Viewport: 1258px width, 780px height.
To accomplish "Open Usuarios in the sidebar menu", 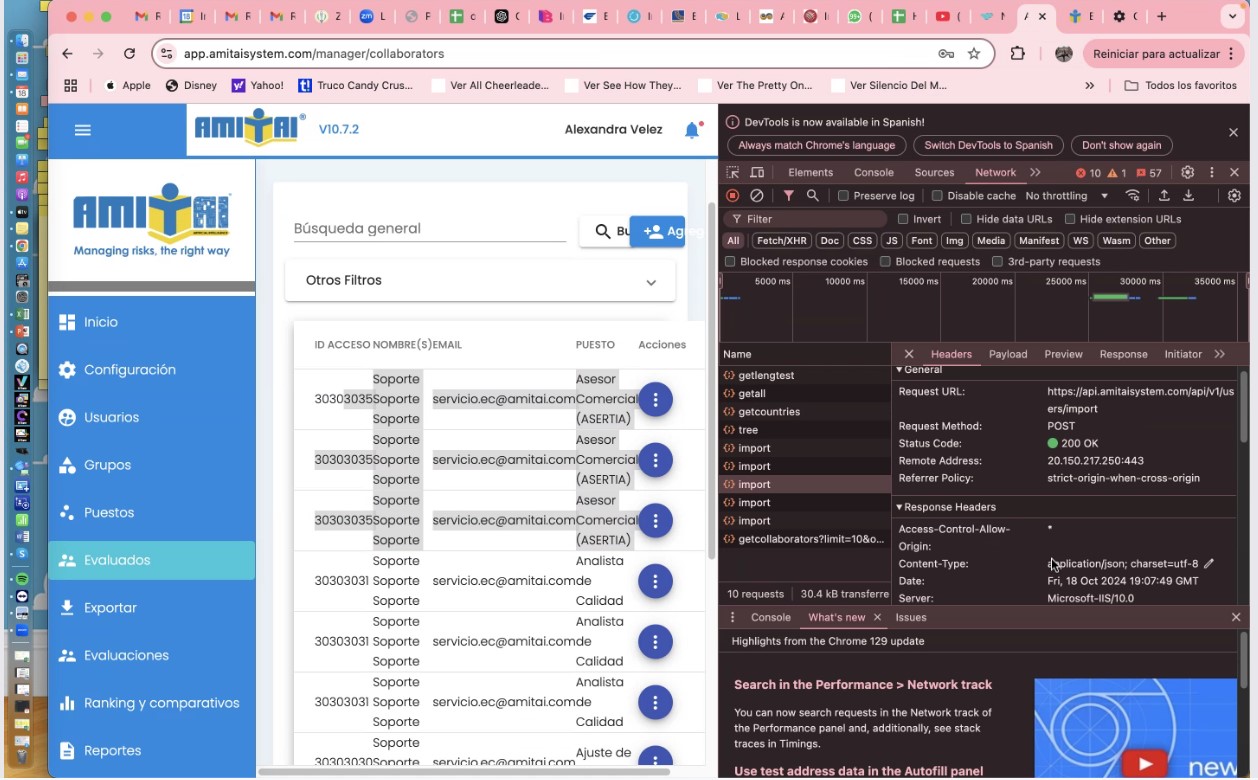I will [111, 417].
